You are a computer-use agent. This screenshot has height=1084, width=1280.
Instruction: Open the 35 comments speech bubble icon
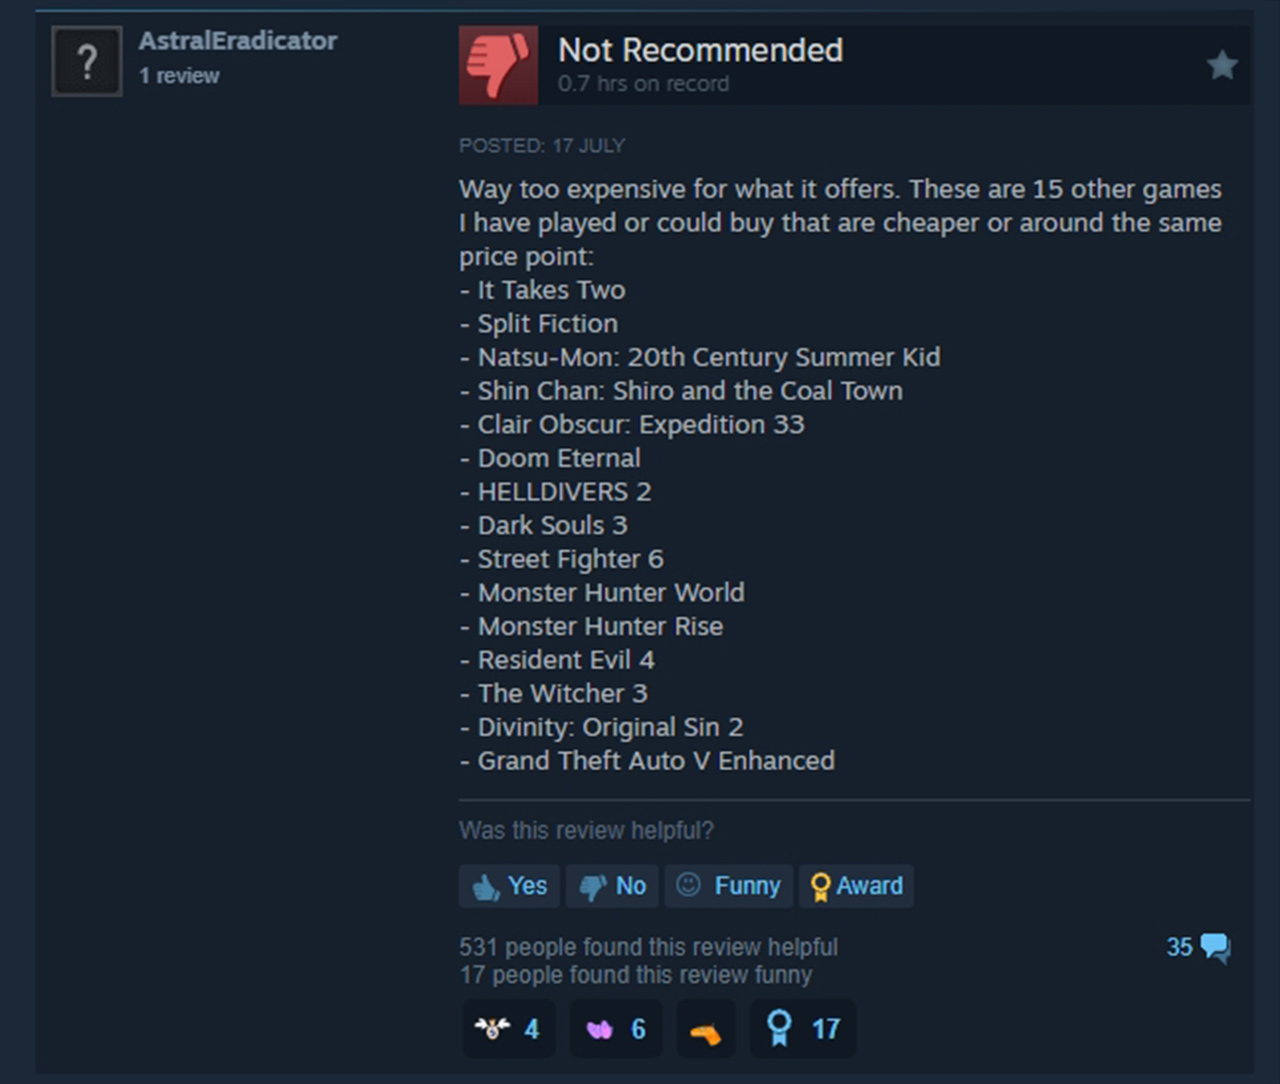tap(1215, 946)
